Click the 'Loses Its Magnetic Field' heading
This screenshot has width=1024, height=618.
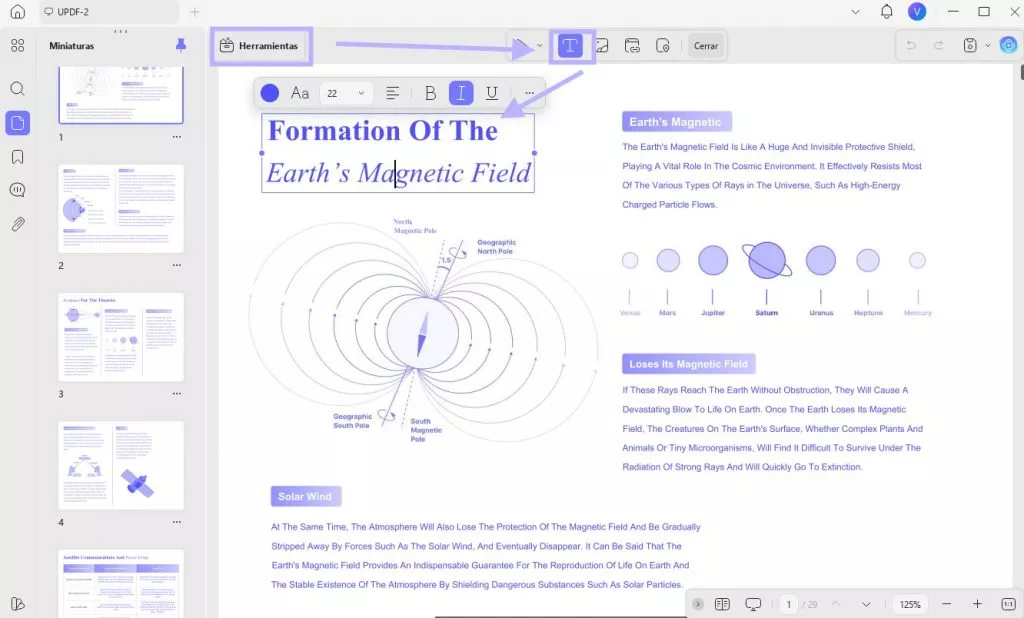click(x=688, y=364)
